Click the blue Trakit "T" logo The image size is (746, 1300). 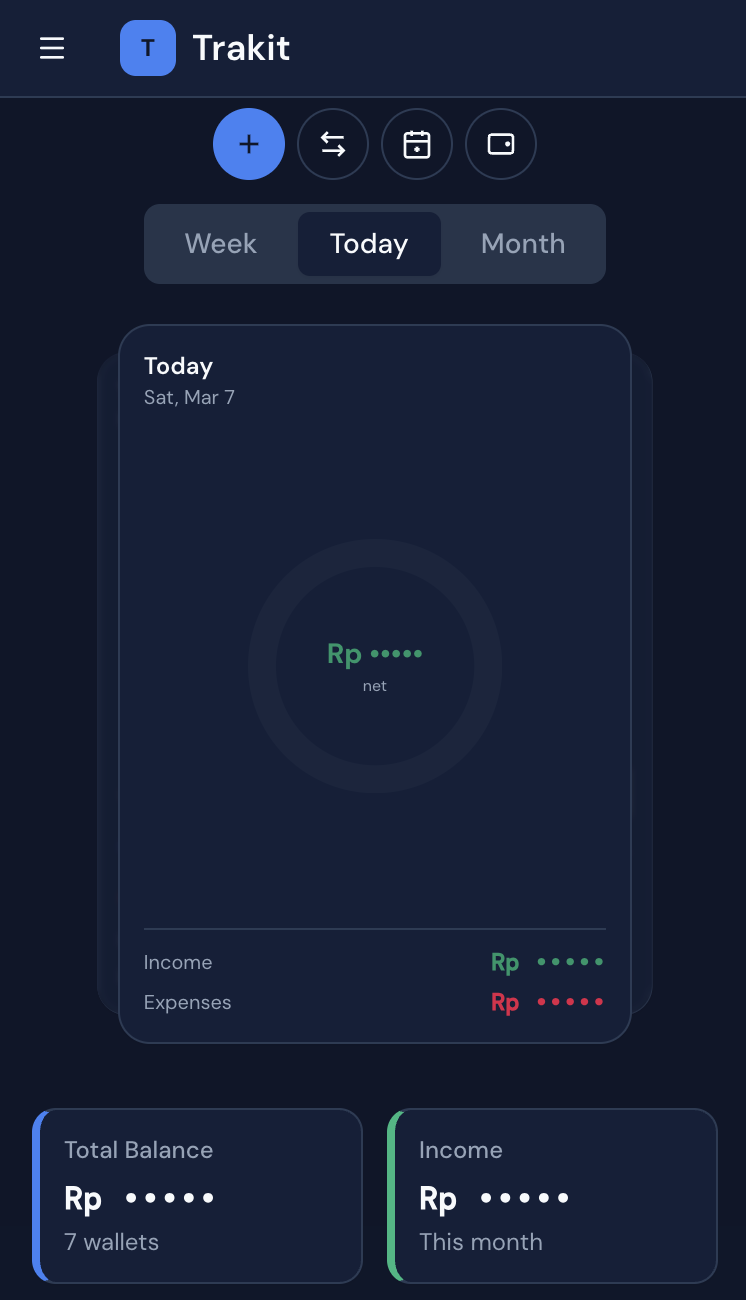coord(148,48)
